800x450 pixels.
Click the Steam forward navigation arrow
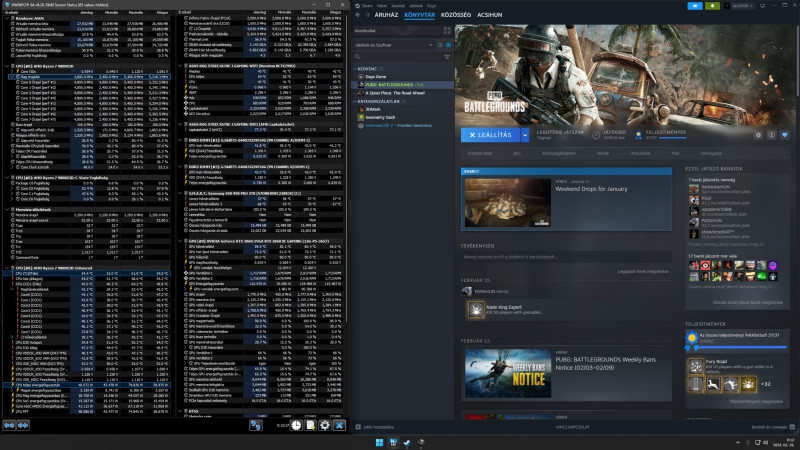(x=366, y=15)
